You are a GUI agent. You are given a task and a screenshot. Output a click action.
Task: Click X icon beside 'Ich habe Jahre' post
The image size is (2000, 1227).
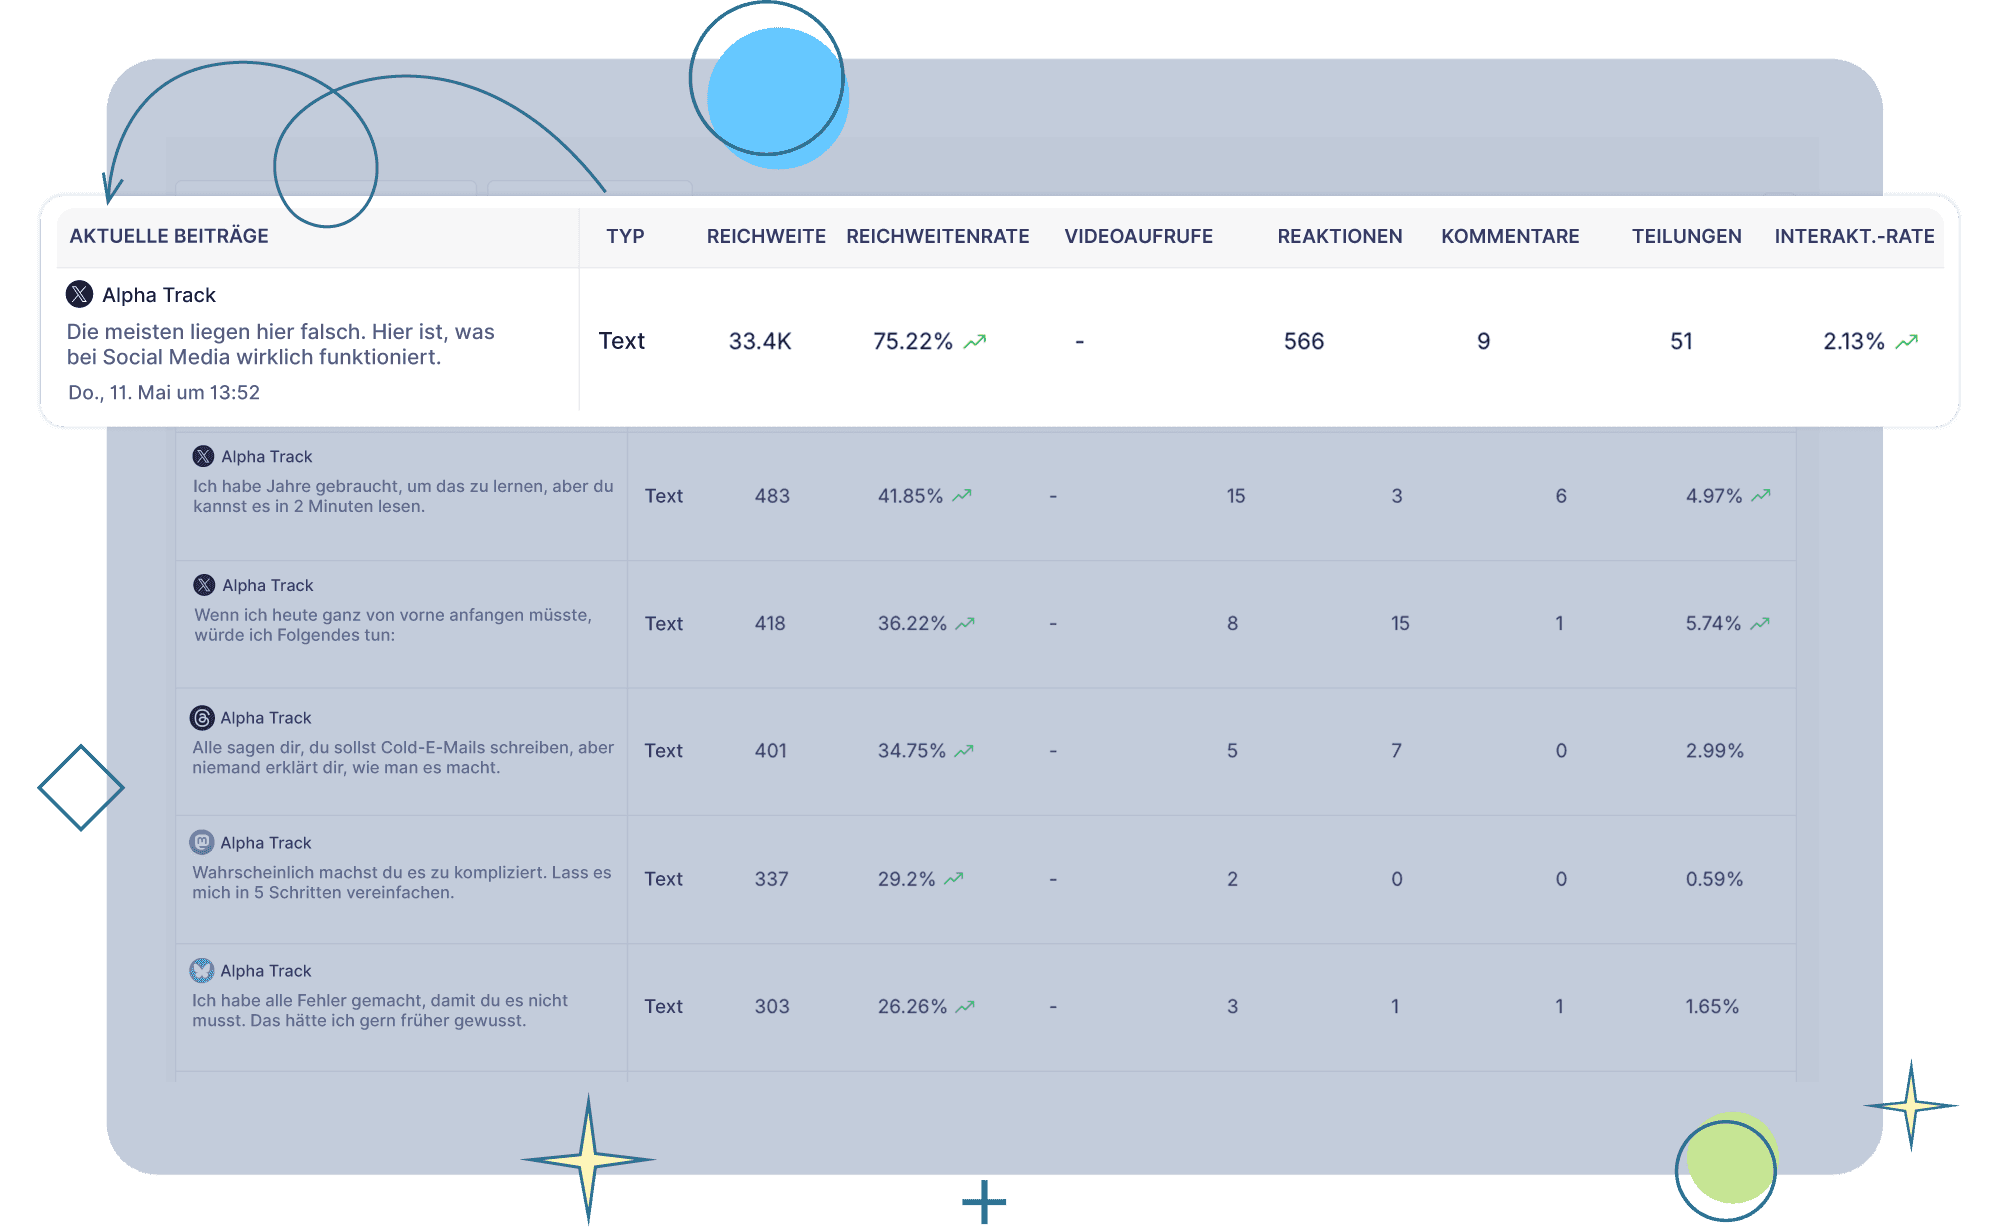coord(203,456)
